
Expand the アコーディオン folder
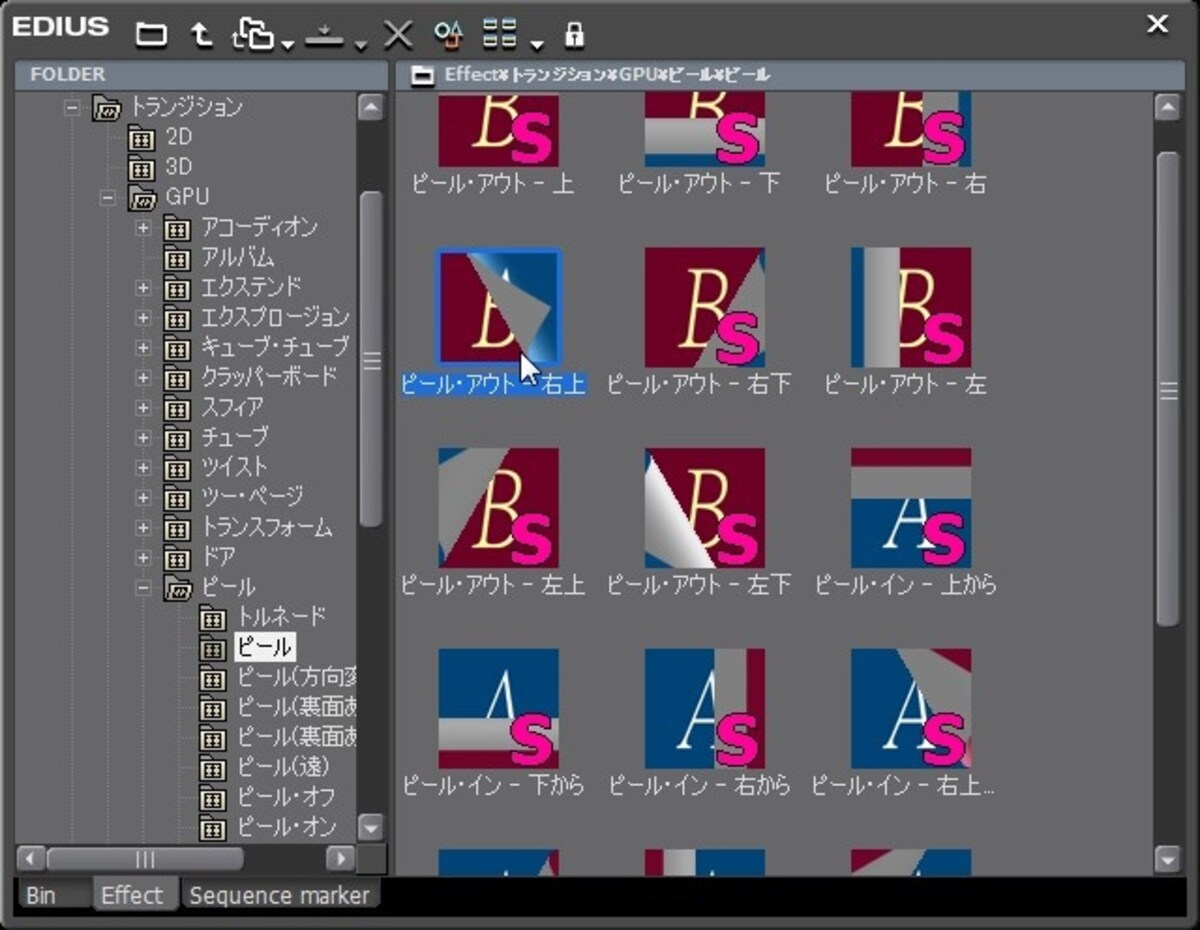143,228
